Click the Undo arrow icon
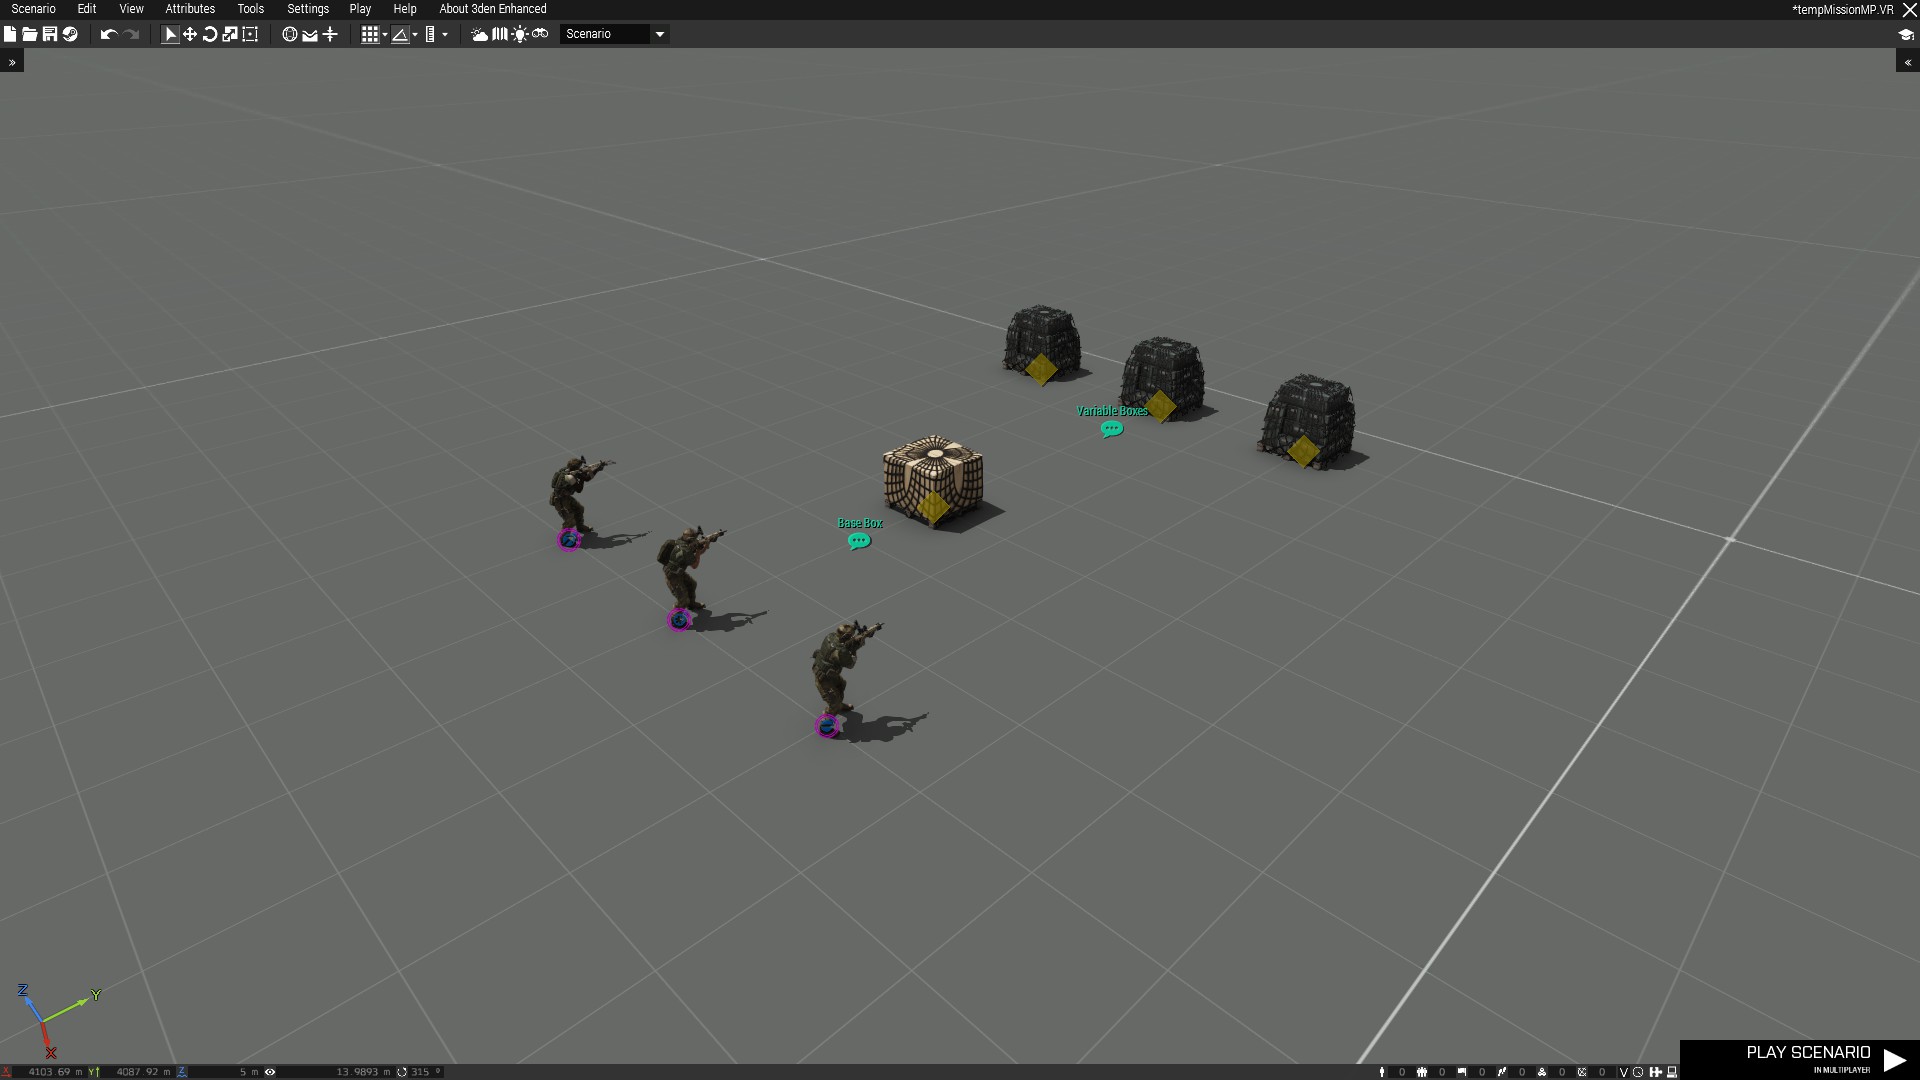The image size is (1920, 1080). pos(108,34)
